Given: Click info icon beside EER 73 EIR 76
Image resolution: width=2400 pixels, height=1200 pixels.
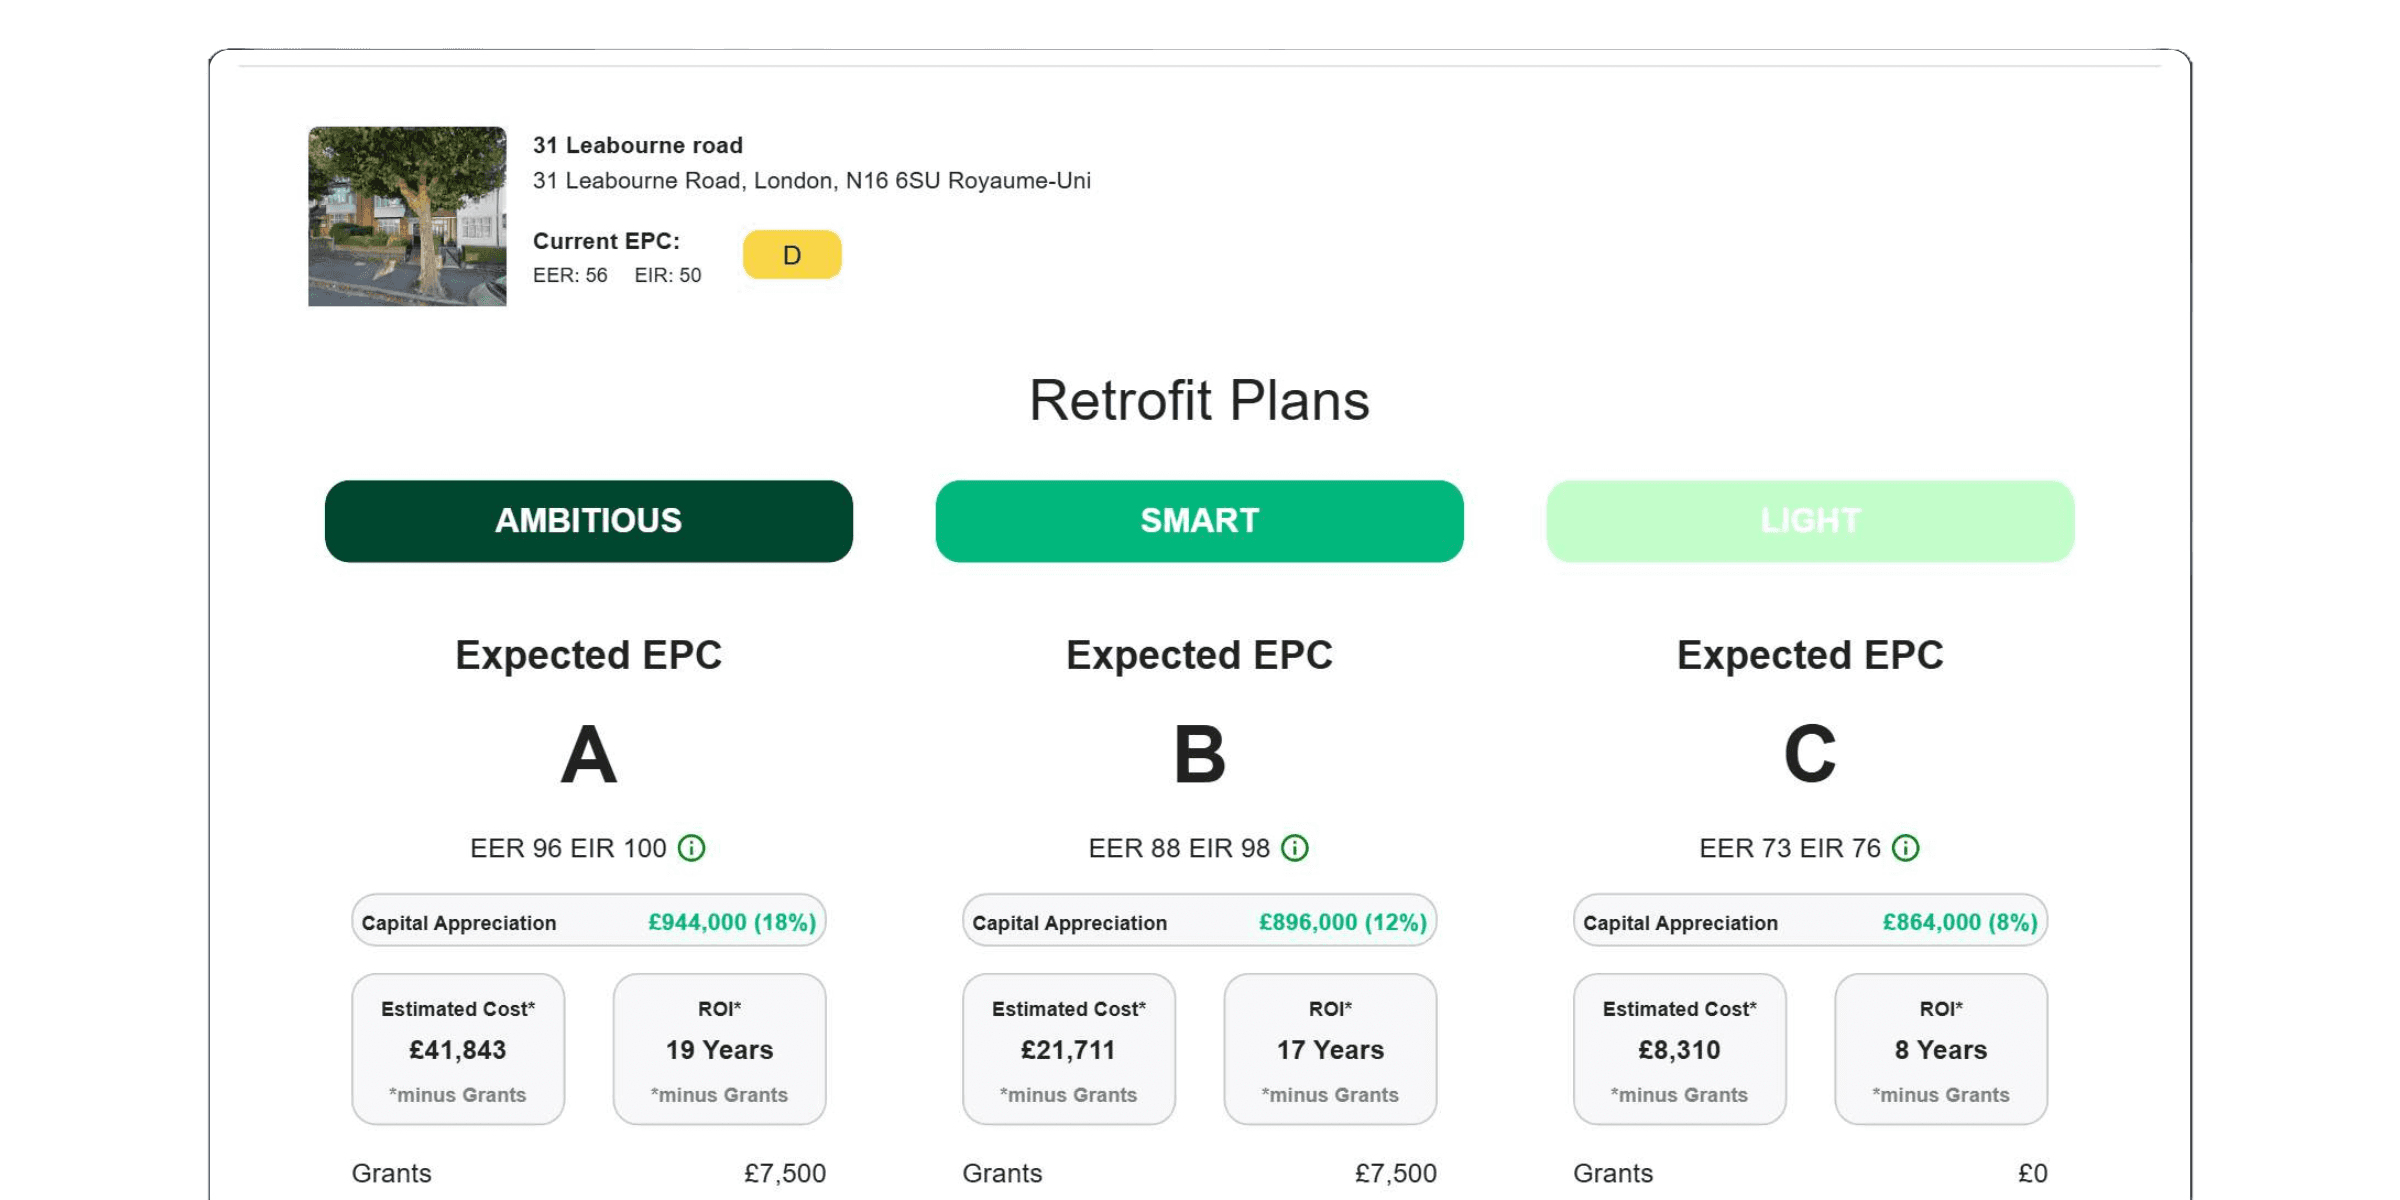Looking at the screenshot, I should [x=1906, y=848].
